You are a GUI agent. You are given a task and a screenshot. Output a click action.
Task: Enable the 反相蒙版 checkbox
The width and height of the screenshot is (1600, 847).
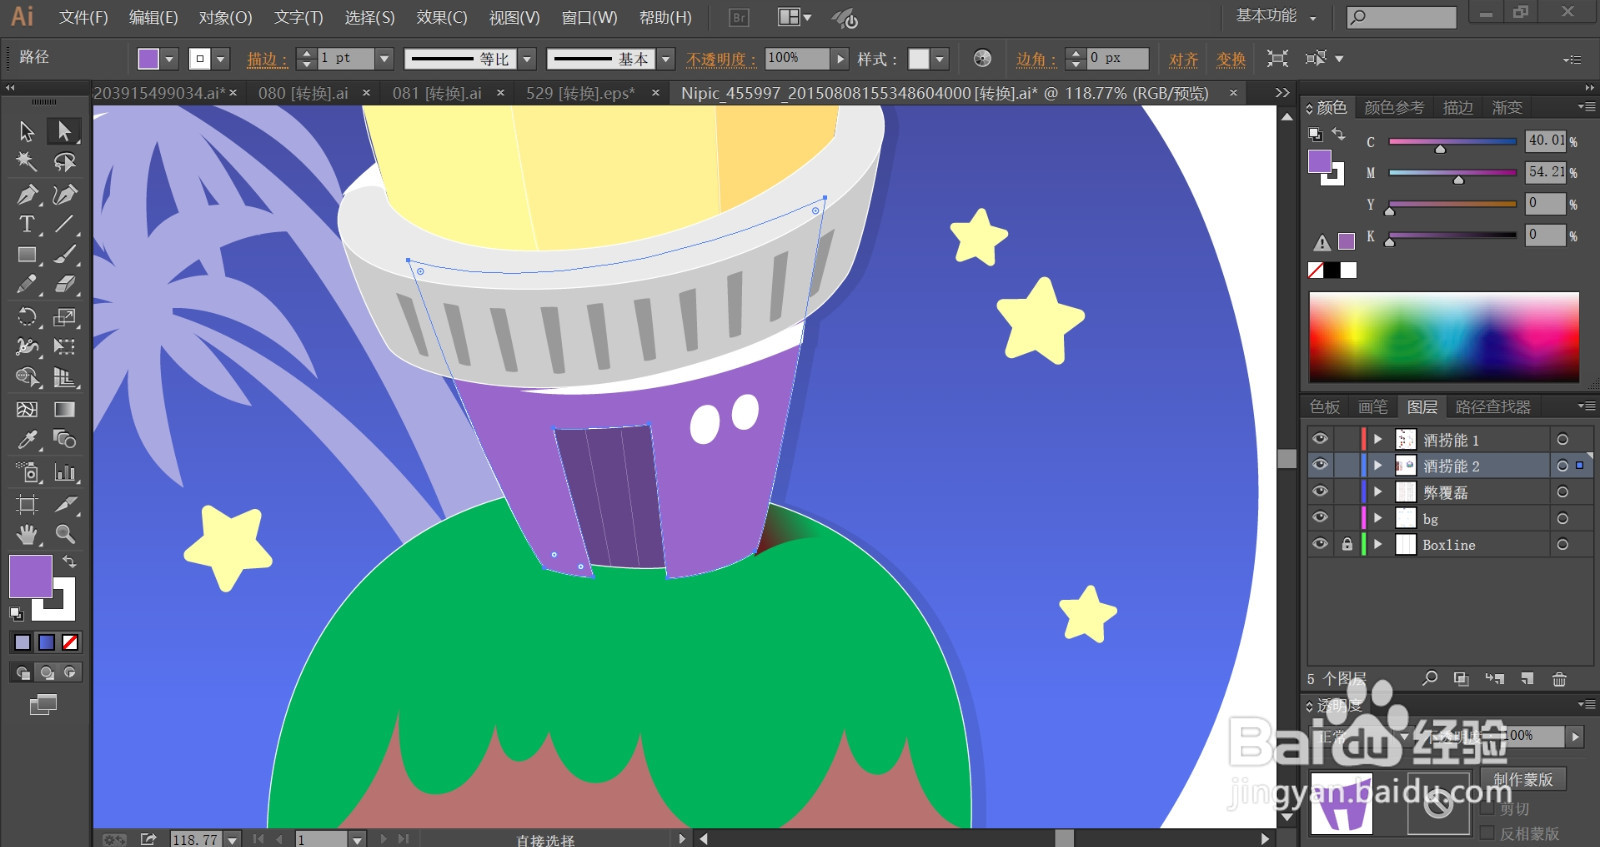point(1487,833)
